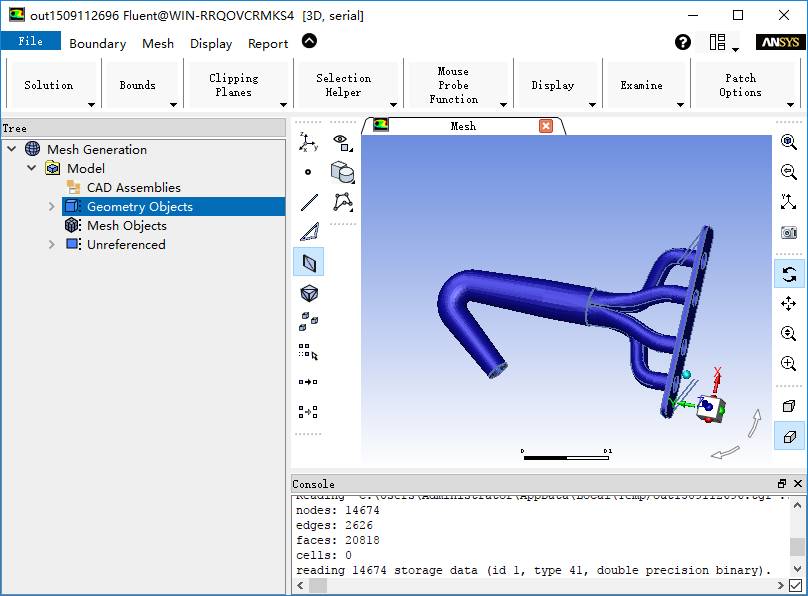Toggle the checkbox at console bottom-right
The height and width of the screenshot is (596, 808).
click(x=796, y=585)
